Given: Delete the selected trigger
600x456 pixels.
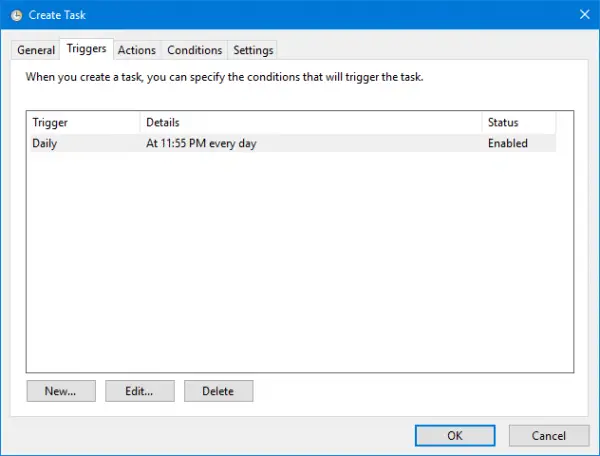Looking at the screenshot, I should tap(218, 391).
